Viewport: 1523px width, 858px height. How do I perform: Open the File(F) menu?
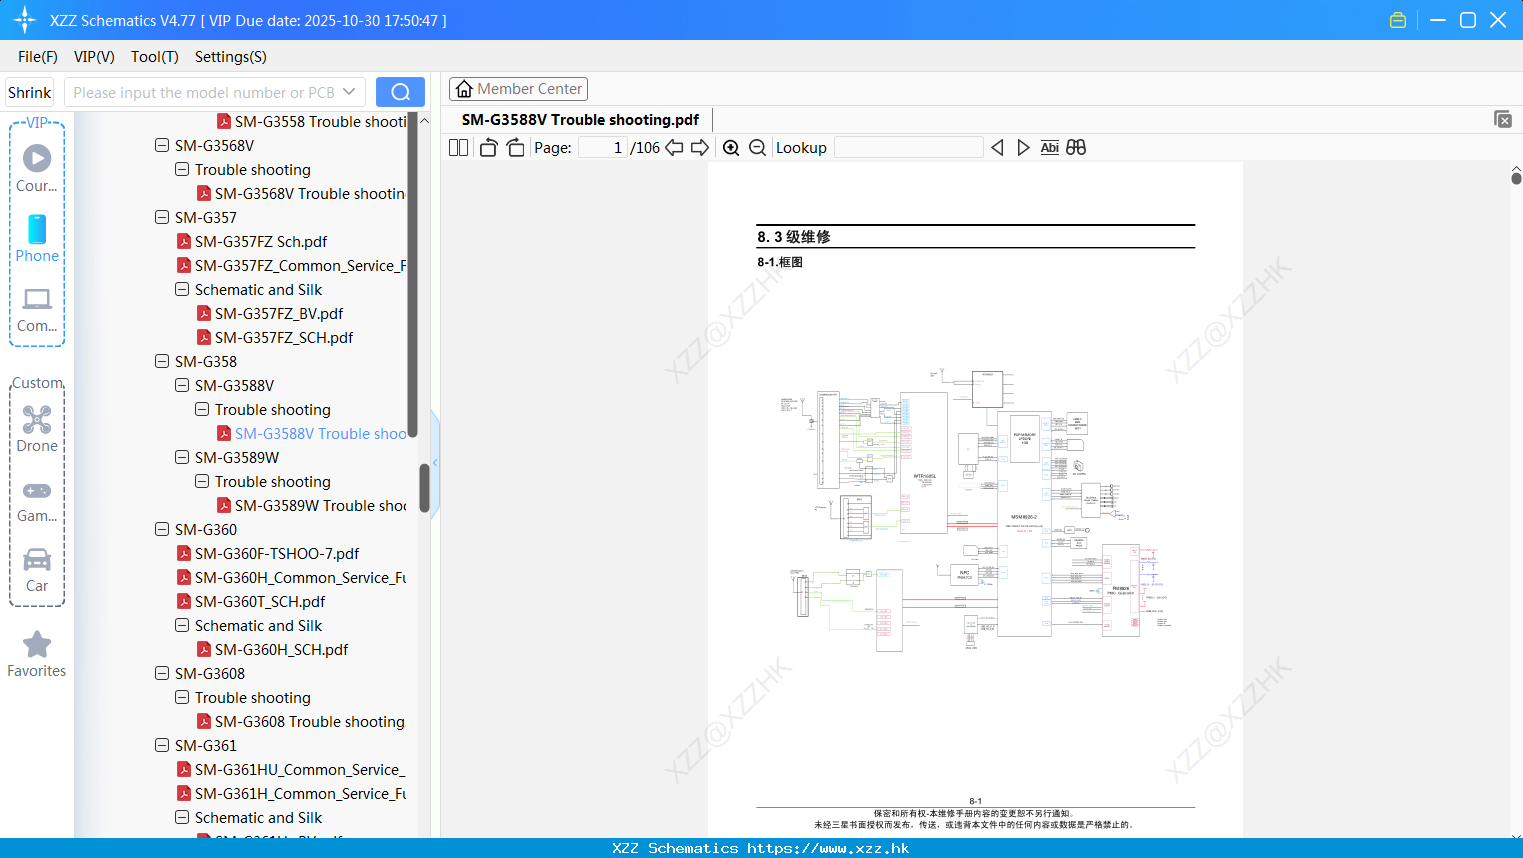[x=38, y=57]
